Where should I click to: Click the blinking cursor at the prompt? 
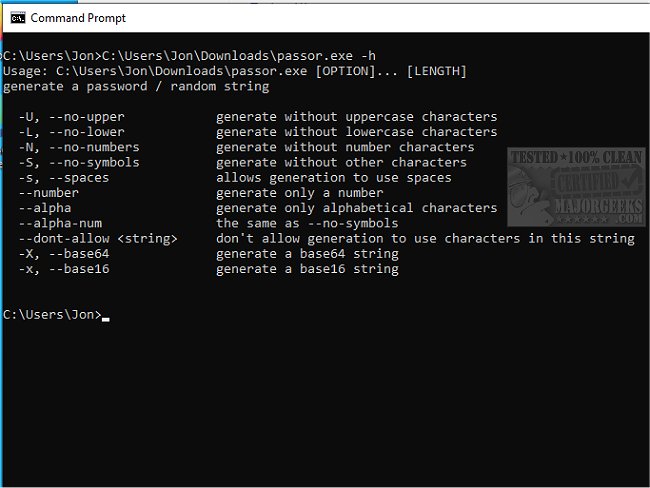tap(105, 318)
